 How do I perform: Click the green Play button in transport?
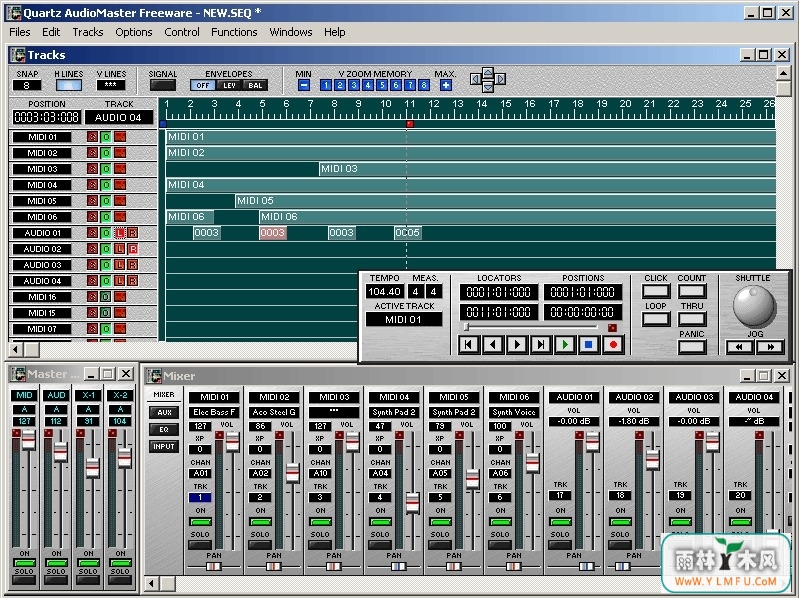click(x=565, y=345)
